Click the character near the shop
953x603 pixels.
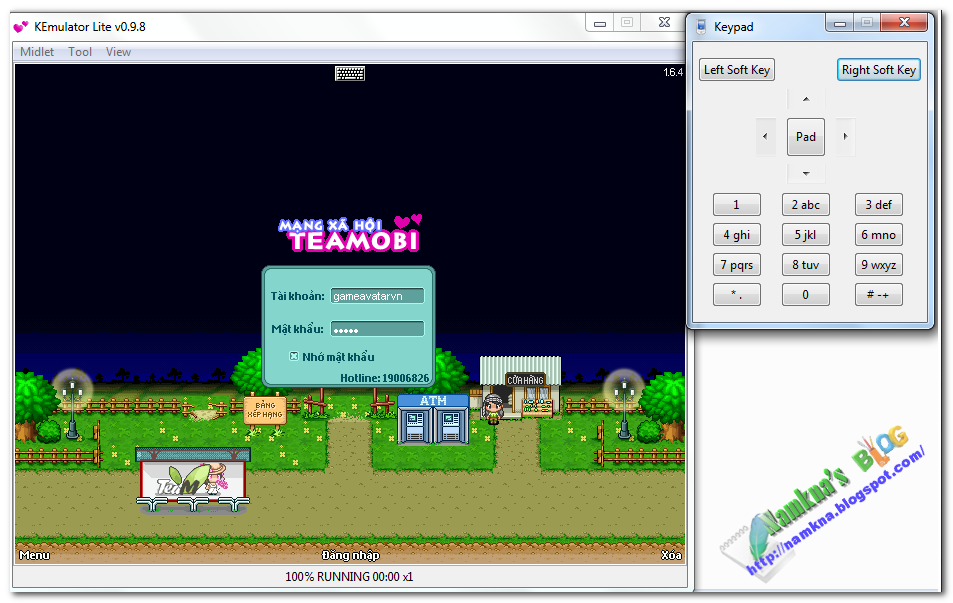click(493, 408)
